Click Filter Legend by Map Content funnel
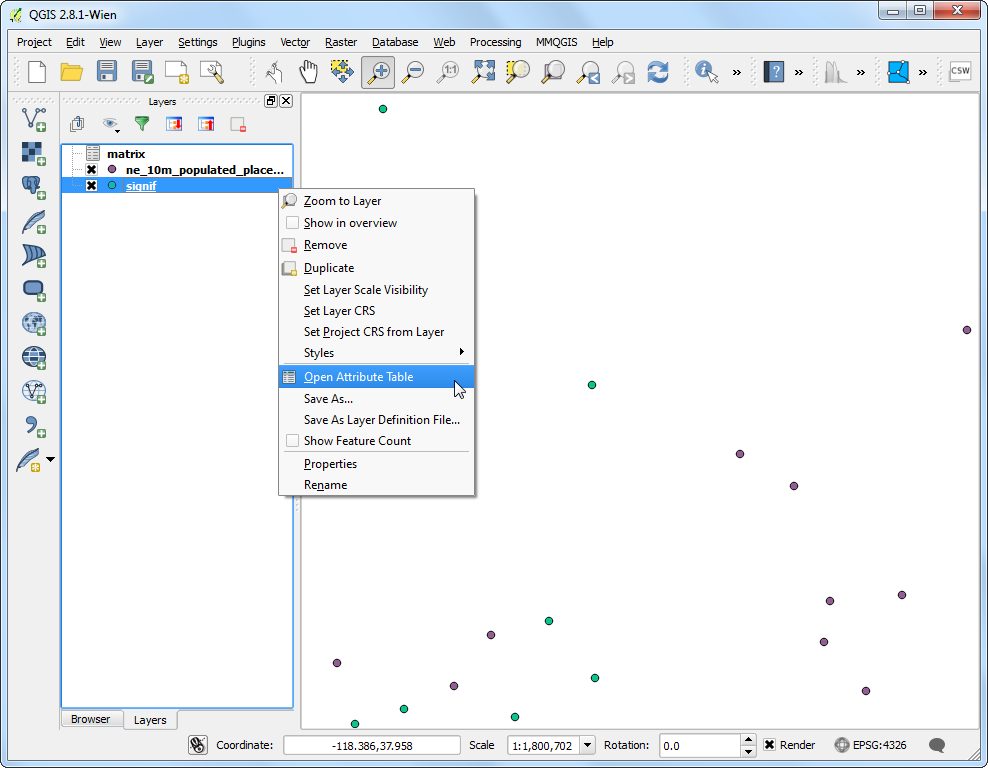 tap(142, 123)
